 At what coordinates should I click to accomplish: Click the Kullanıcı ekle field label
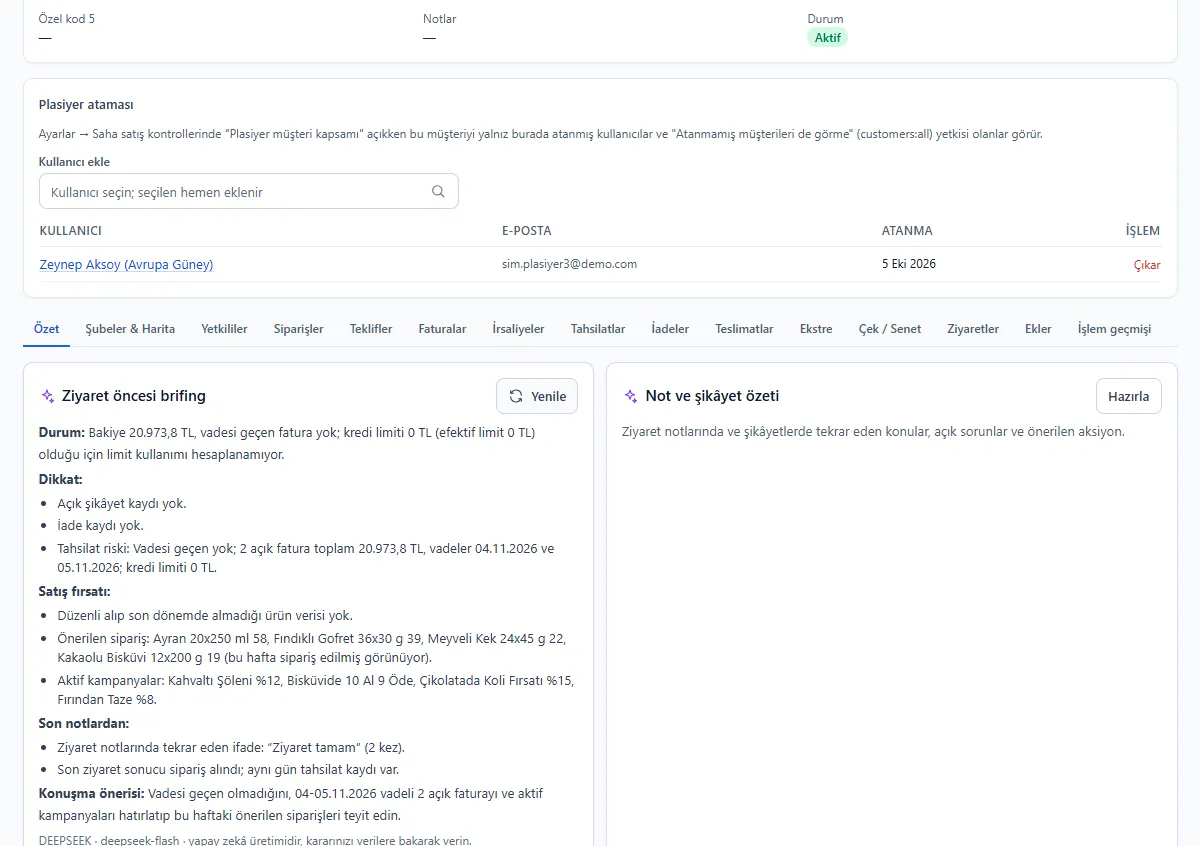point(75,162)
